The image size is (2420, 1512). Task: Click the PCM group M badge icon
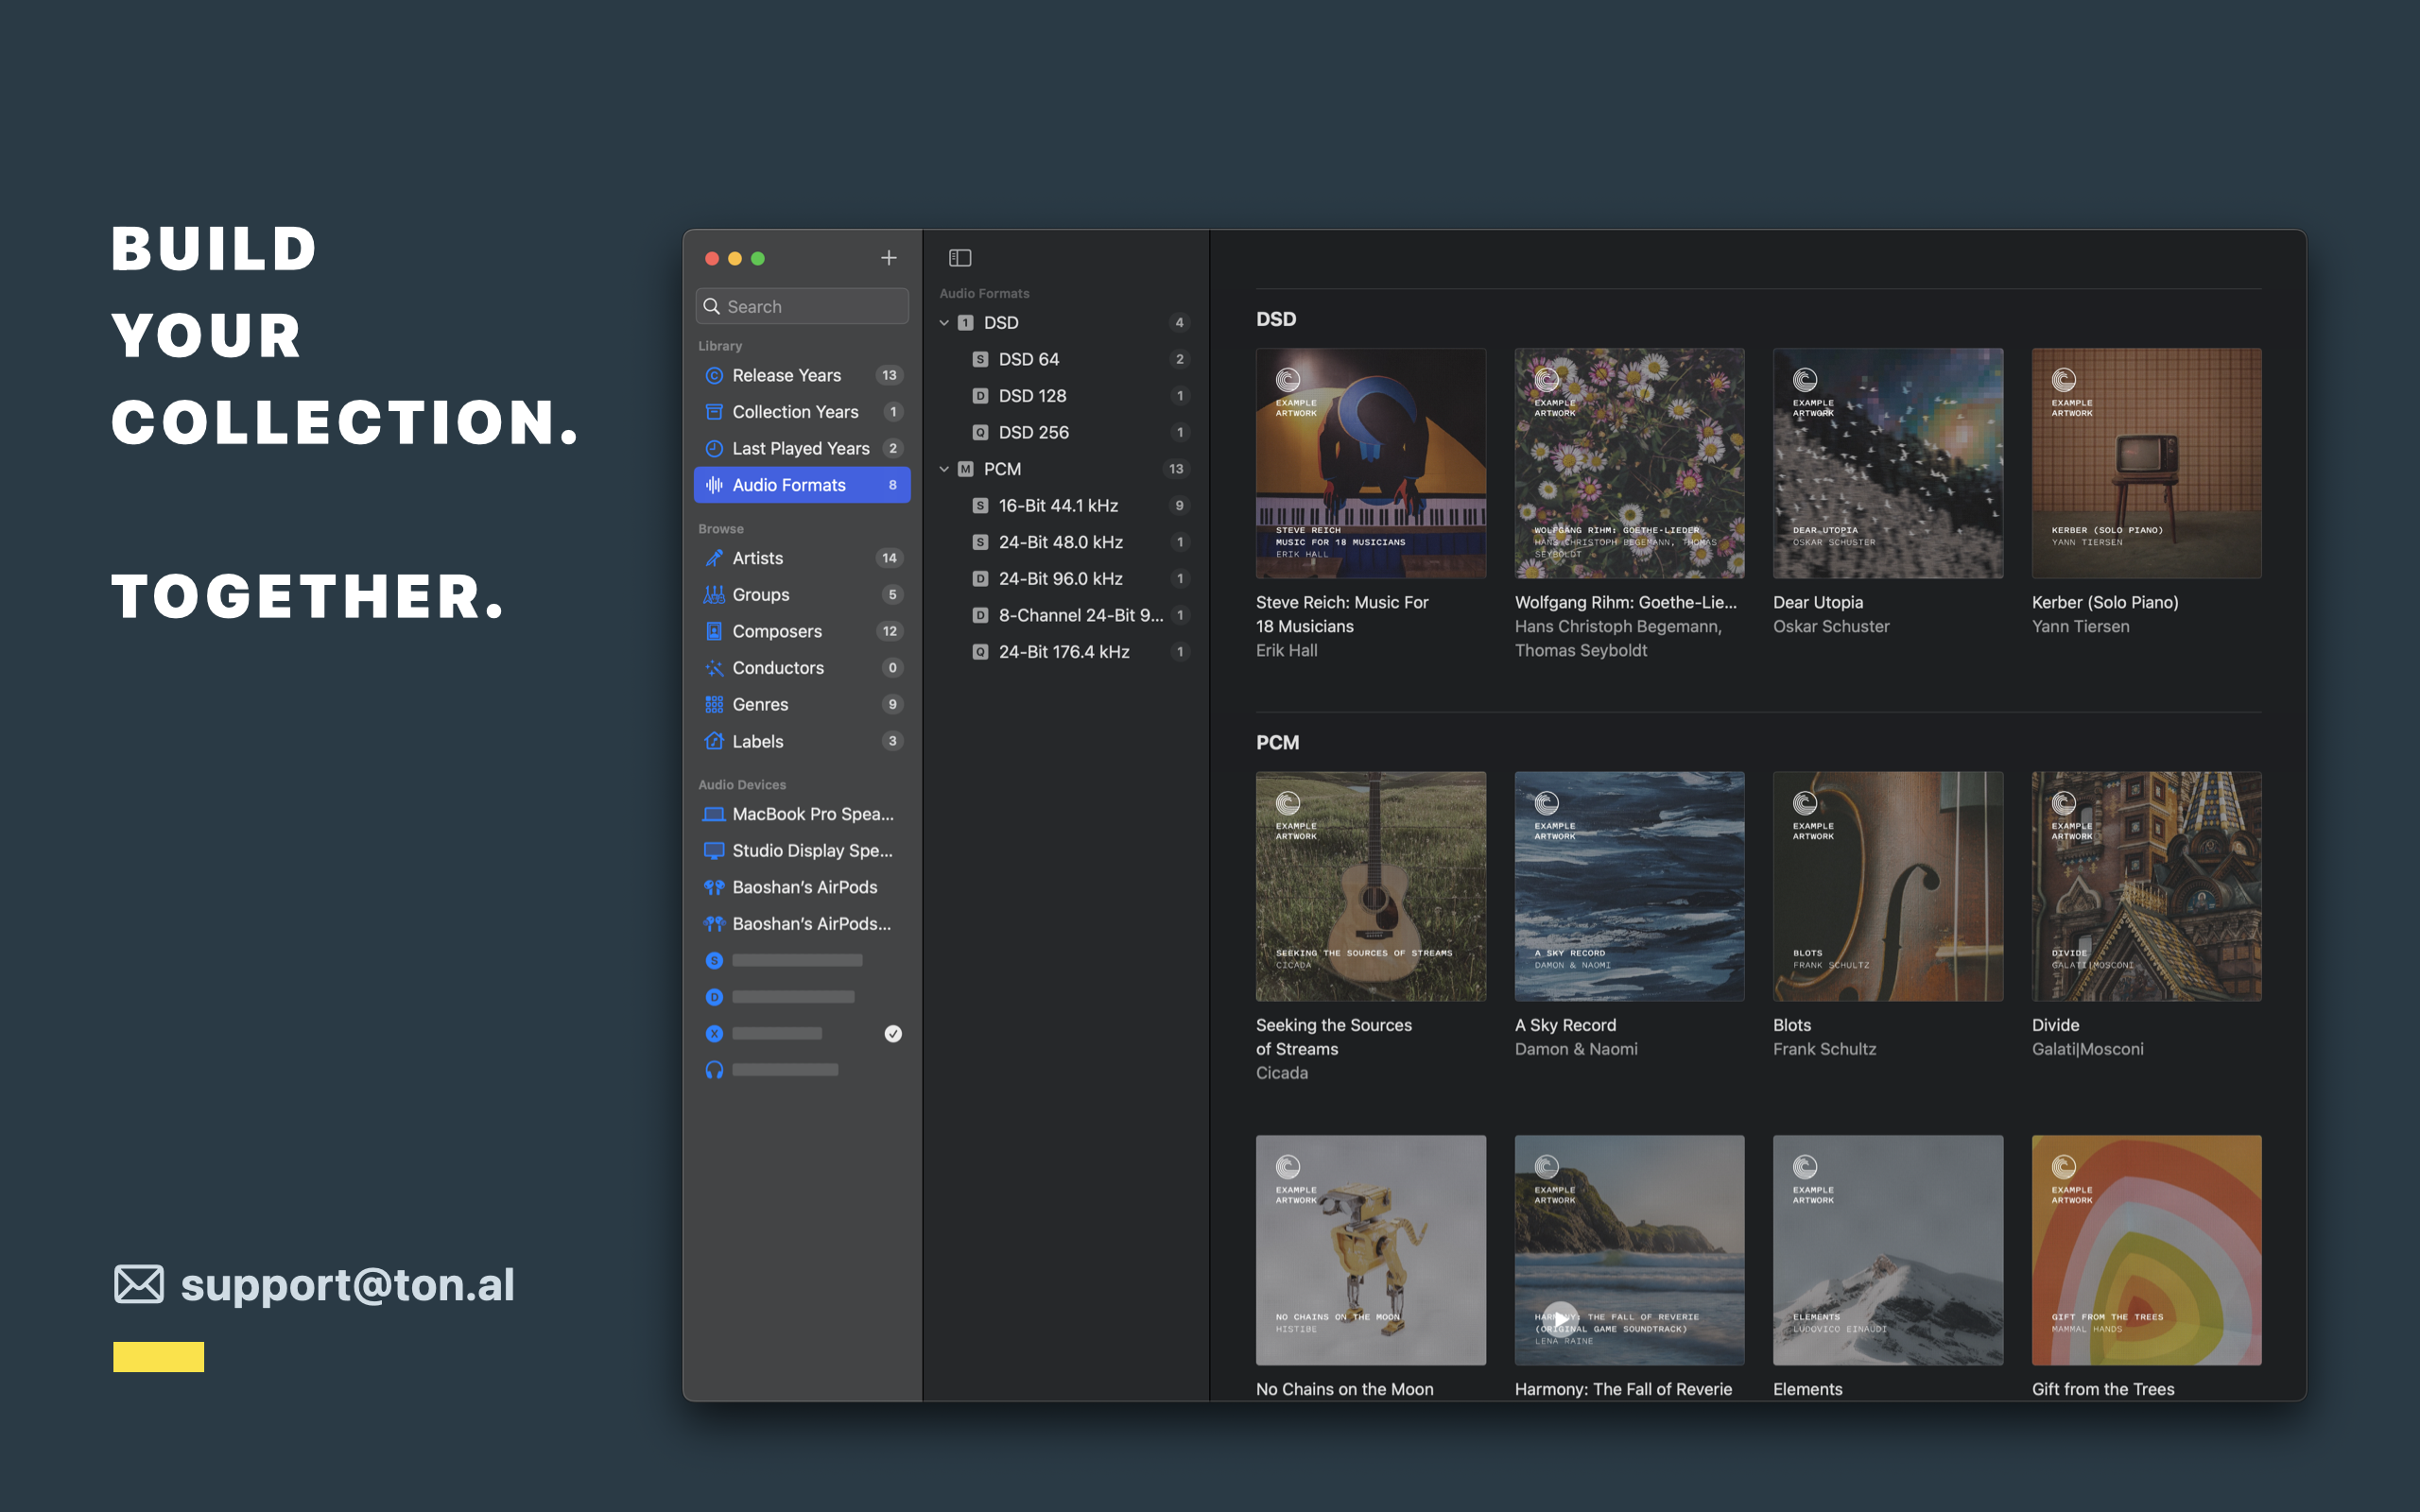click(x=966, y=469)
